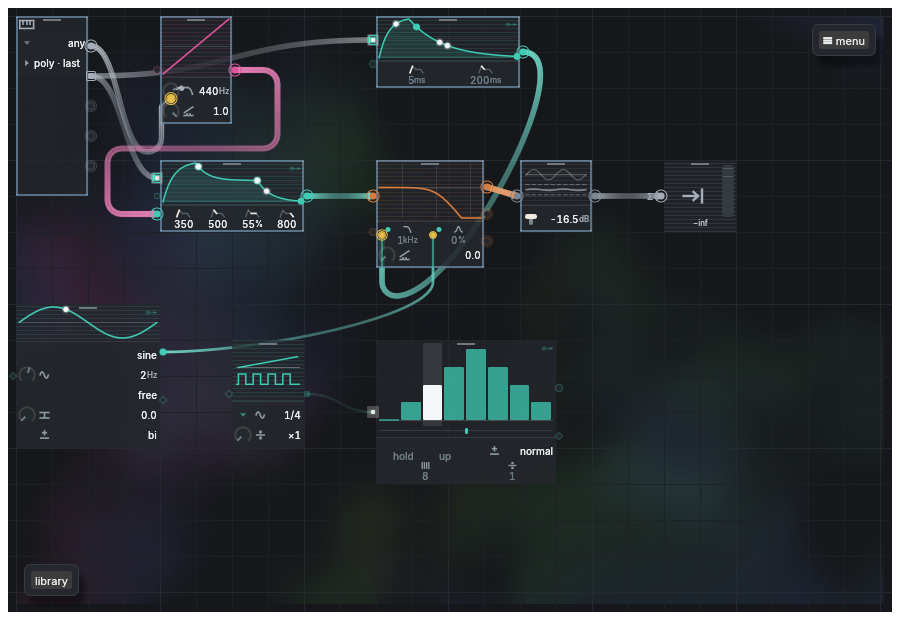Toggle the AD envelope pre-cord arrow icon

coord(511,24)
